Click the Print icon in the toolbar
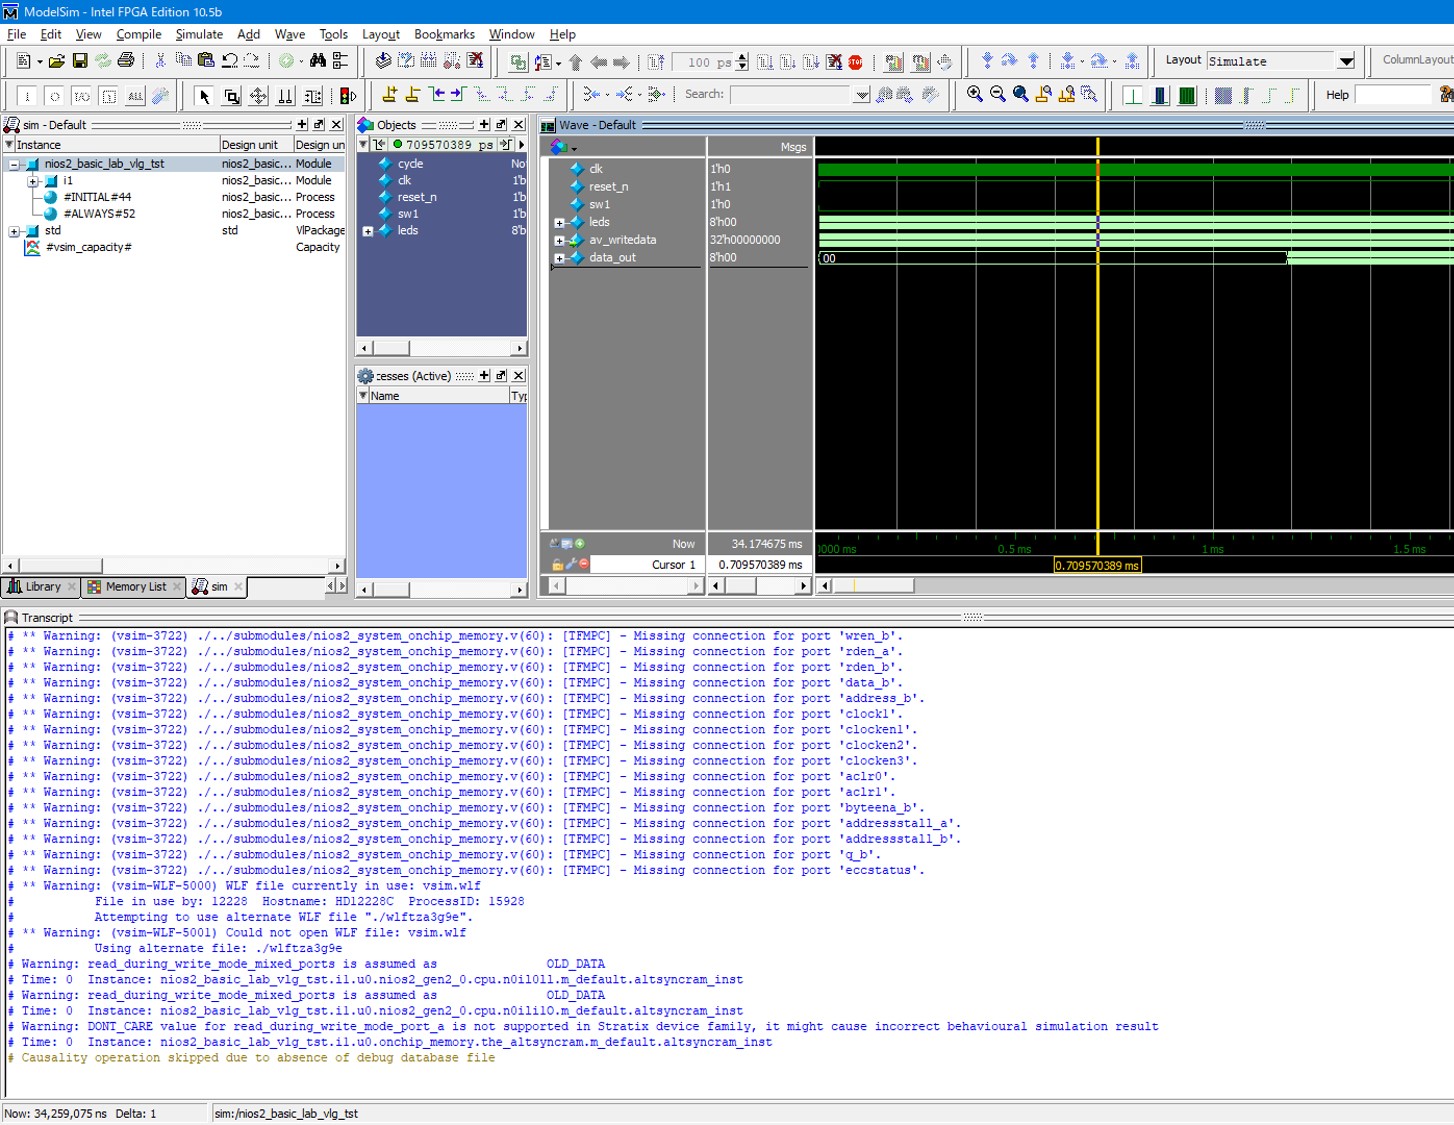This screenshot has height=1125, width=1454. [126, 61]
